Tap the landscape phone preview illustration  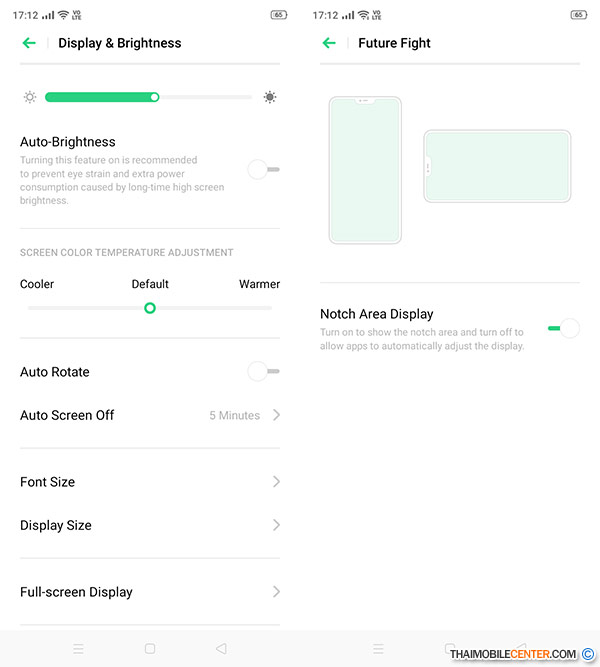pos(497,166)
